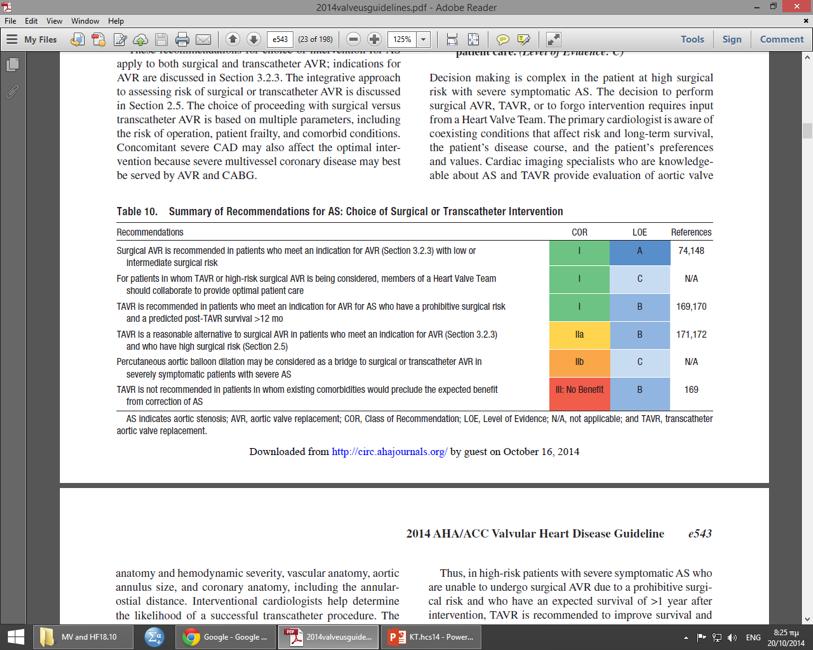Click the scrollbar down arrow
Viewport: 813px width, 650px height.
(x=807, y=619)
